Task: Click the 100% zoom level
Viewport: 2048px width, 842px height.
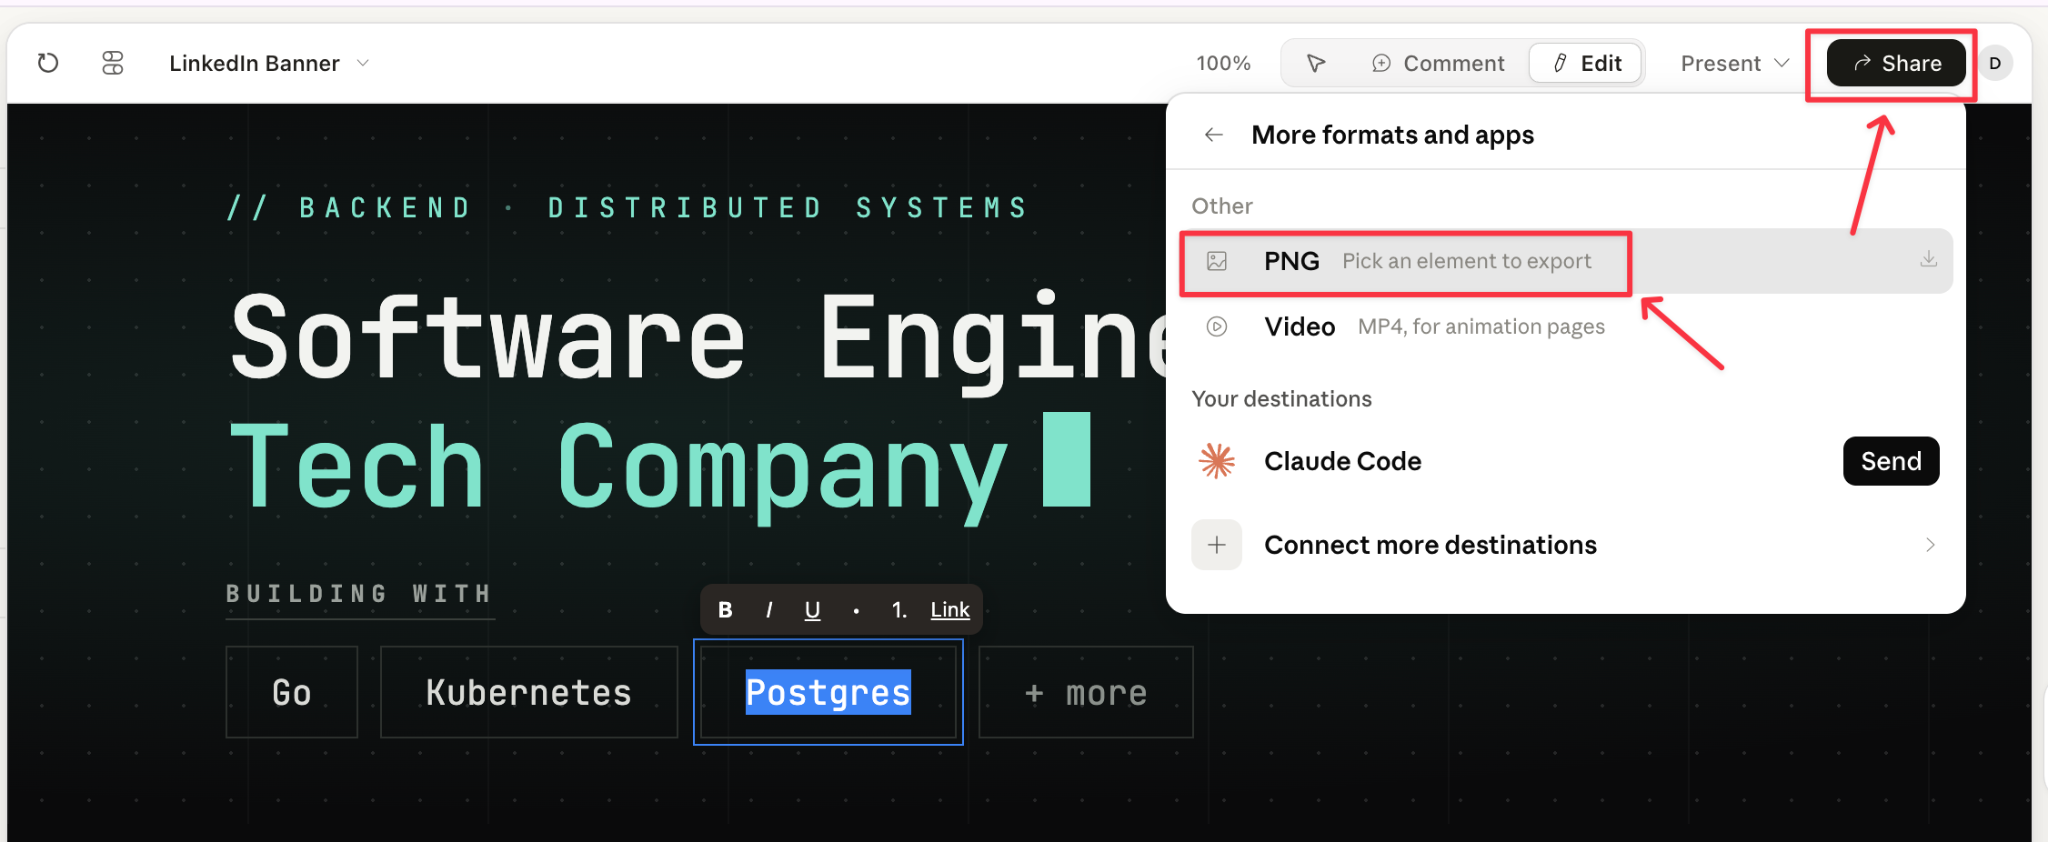Action: 1223,63
